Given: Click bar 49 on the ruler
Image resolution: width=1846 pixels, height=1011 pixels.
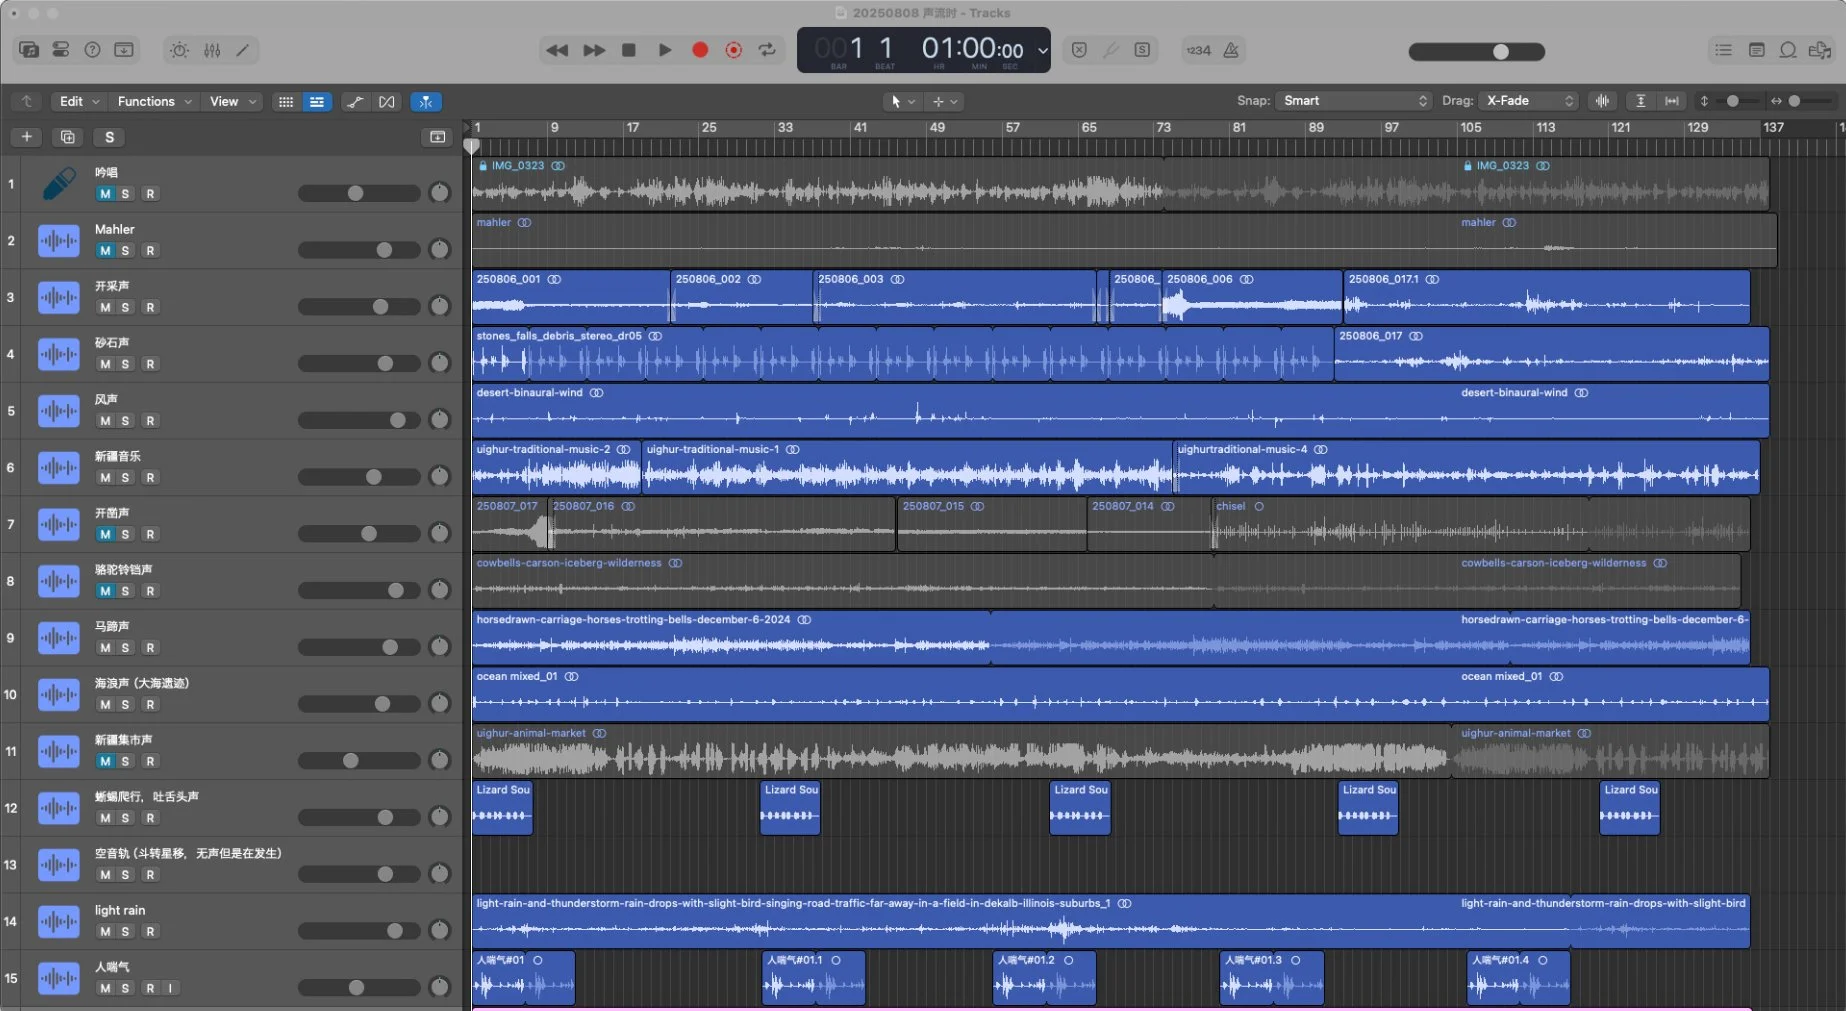Looking at the screenshot, I should click(937, 128).
